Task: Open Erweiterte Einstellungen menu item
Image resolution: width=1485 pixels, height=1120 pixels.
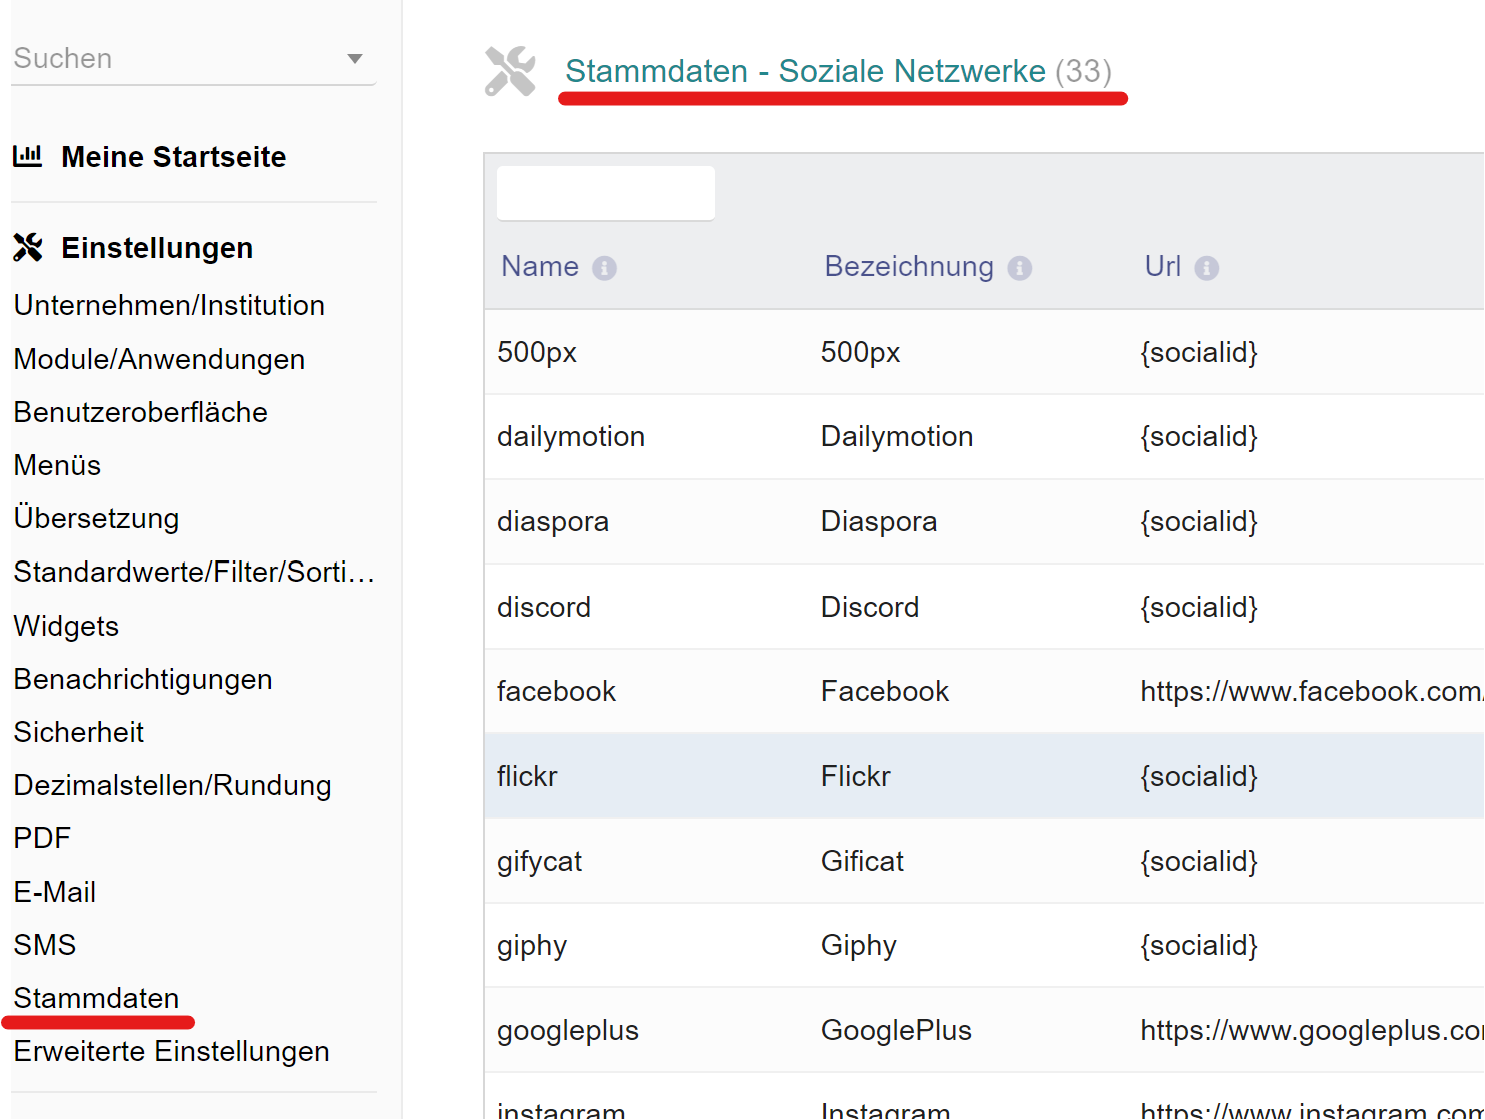Action: coord(171,1051)
